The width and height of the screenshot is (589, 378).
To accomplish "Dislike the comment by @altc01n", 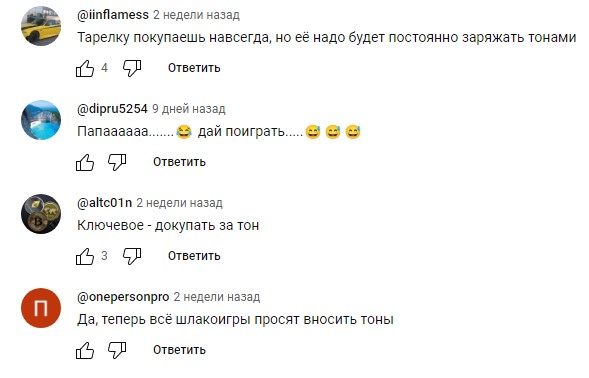I will point(132,256).
